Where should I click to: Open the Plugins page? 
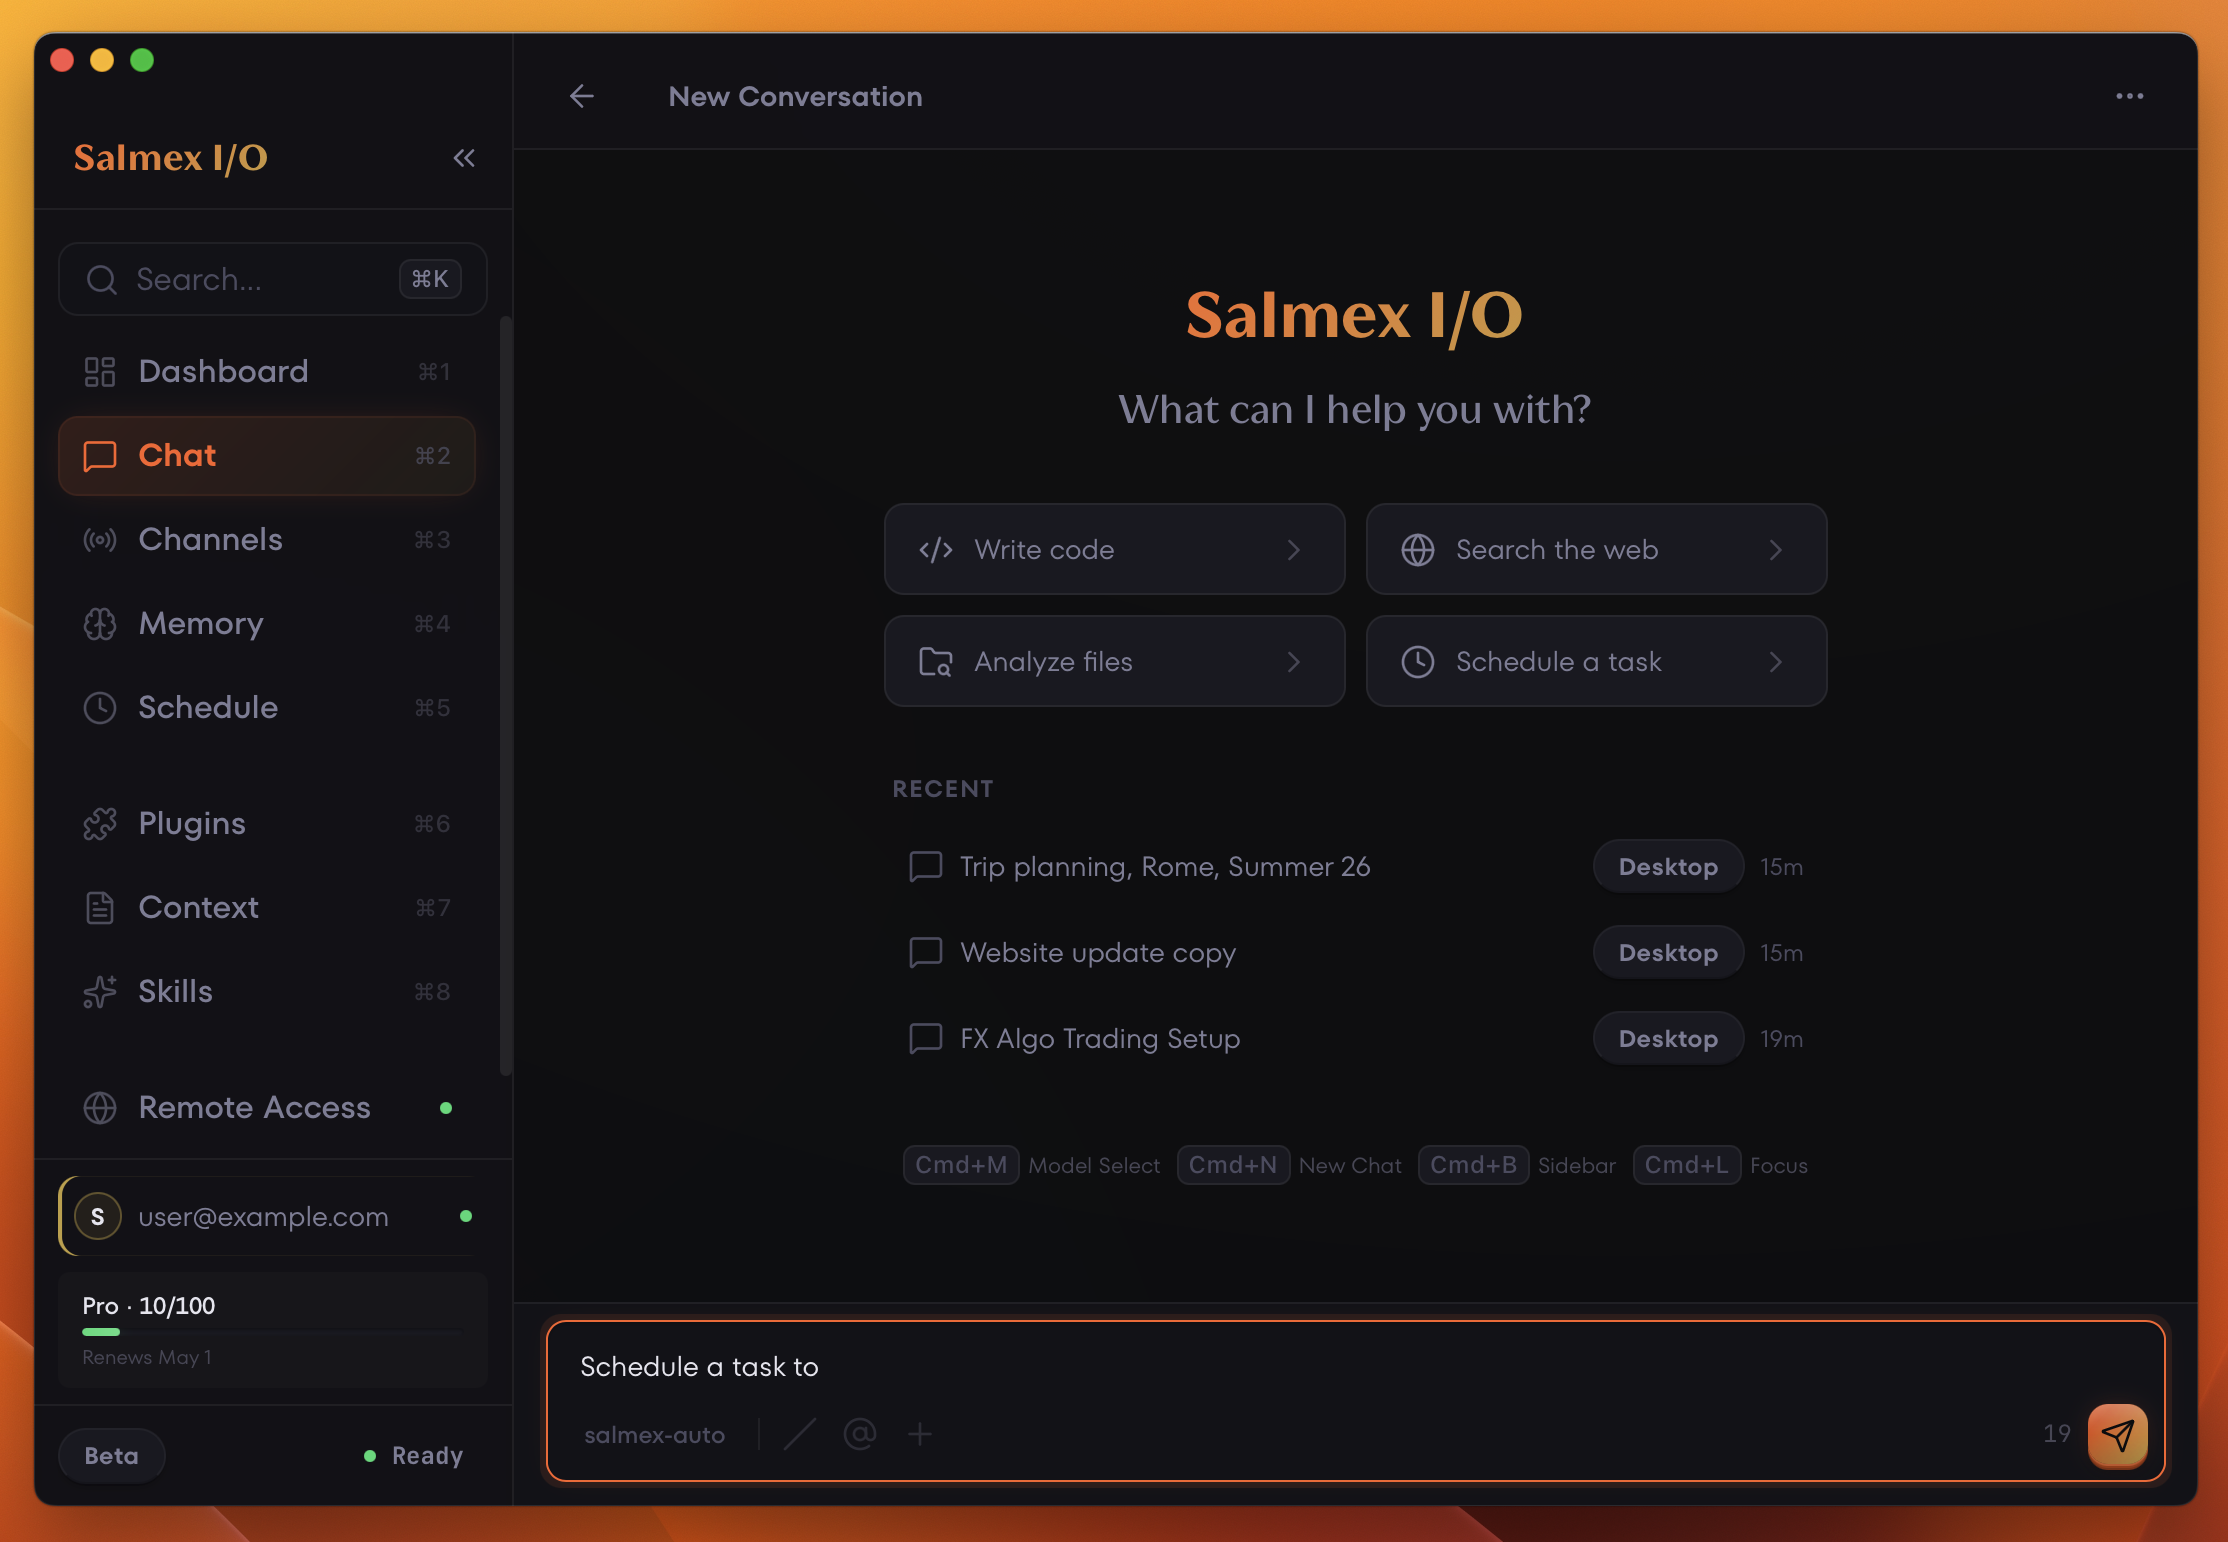(267, 823)
